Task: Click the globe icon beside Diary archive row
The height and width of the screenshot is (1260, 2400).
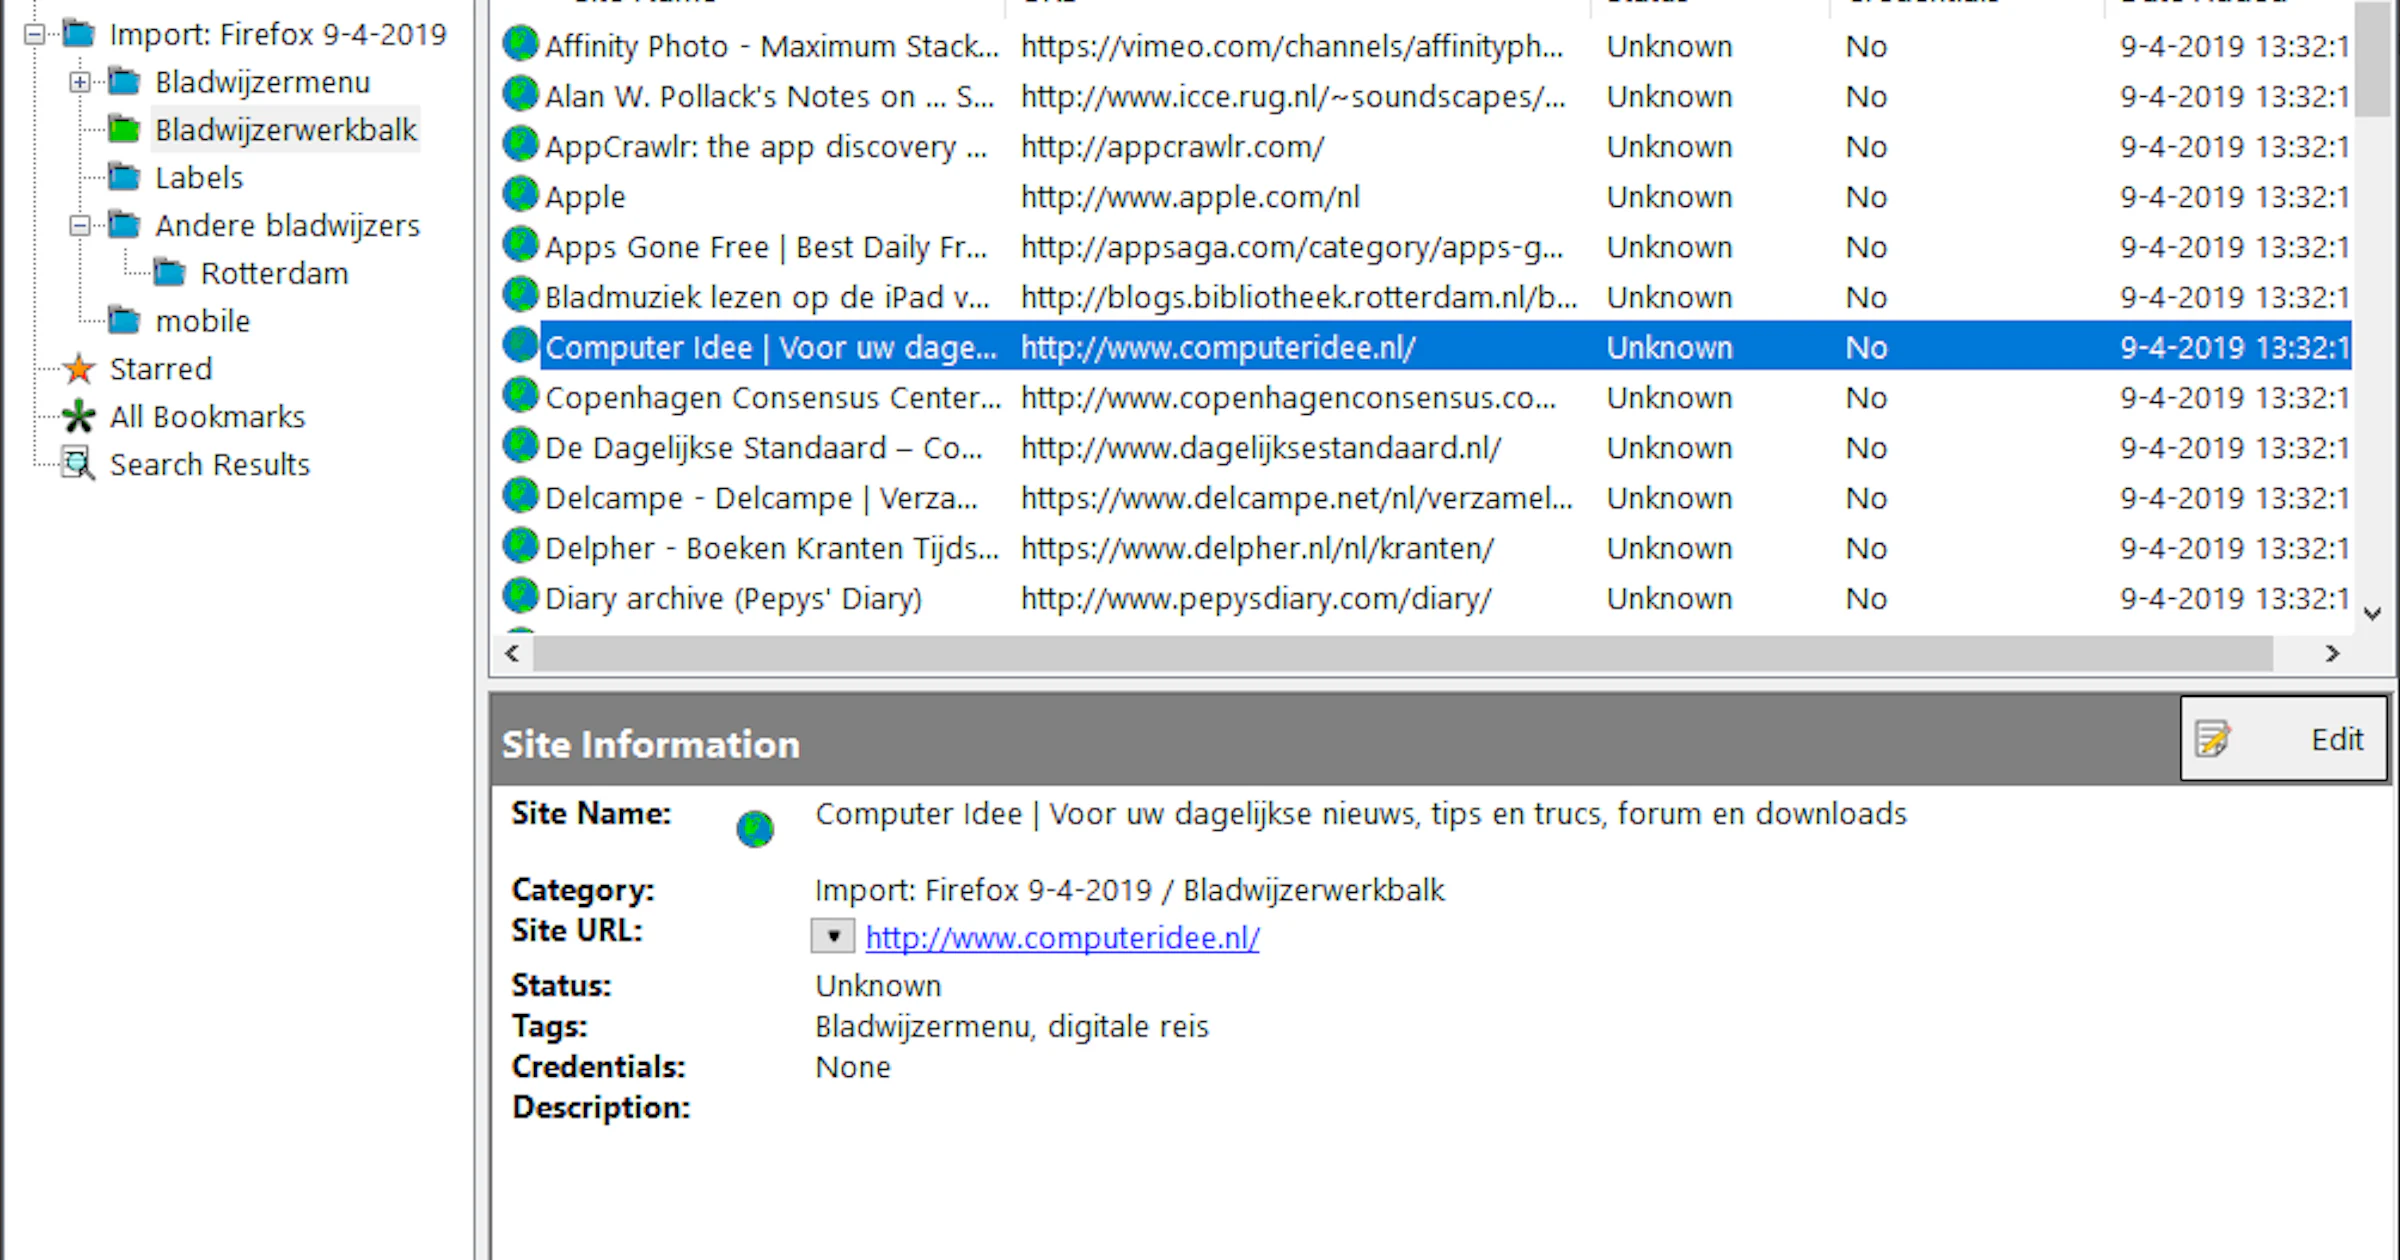Action: [x=520, y=596]
